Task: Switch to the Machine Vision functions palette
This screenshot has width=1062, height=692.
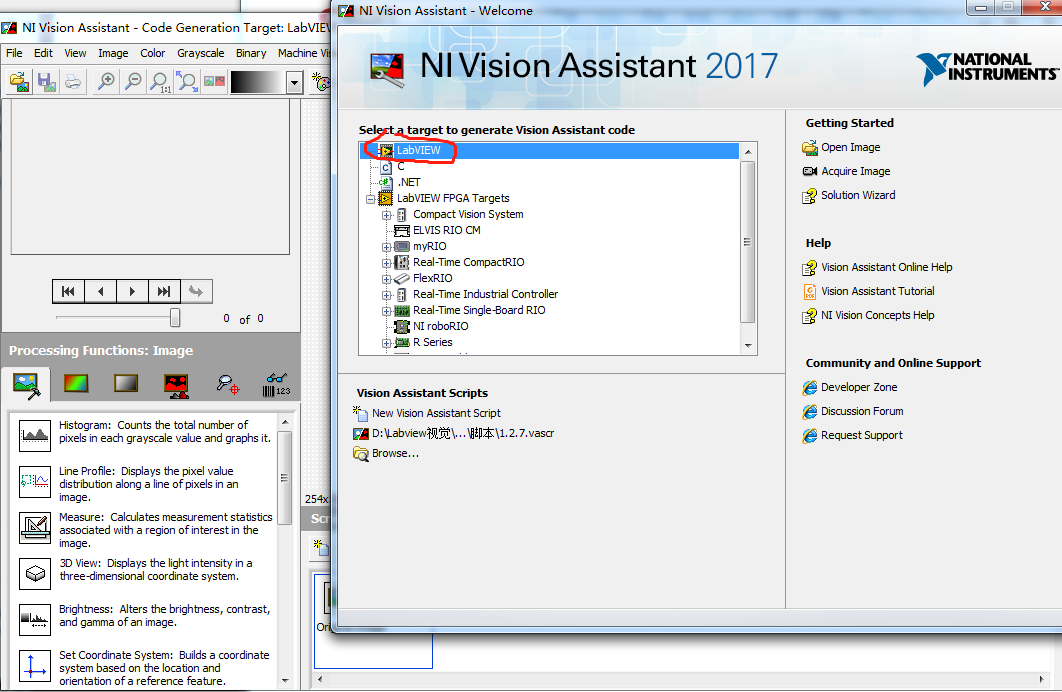Action: tap(226, 382)
